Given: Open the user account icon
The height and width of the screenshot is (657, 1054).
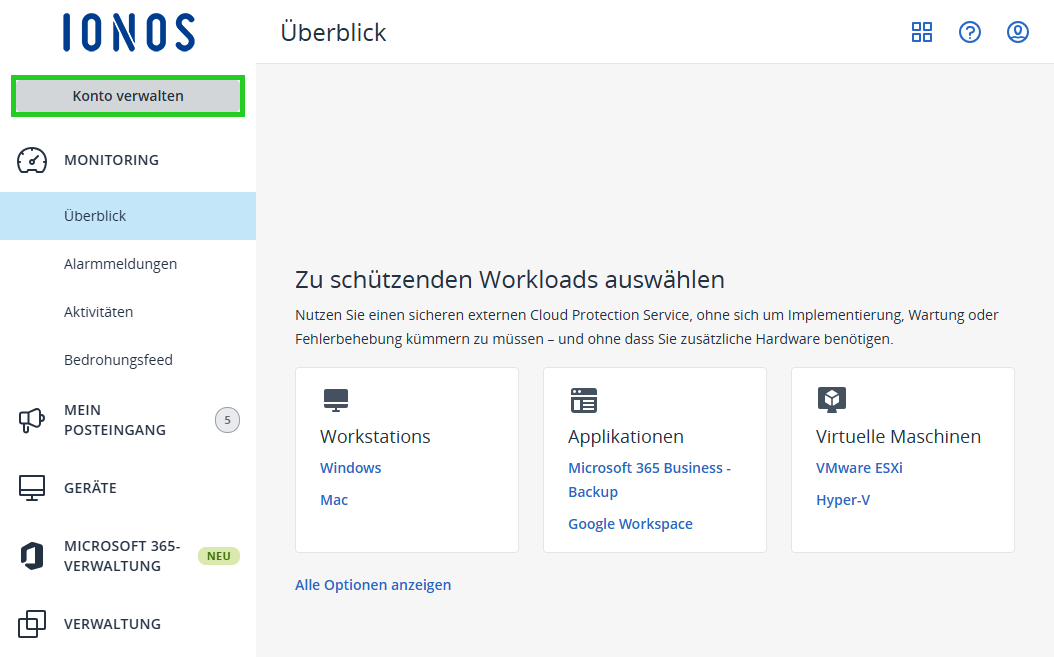Looking at the screenshot, I should click(x=1017, y=32).
